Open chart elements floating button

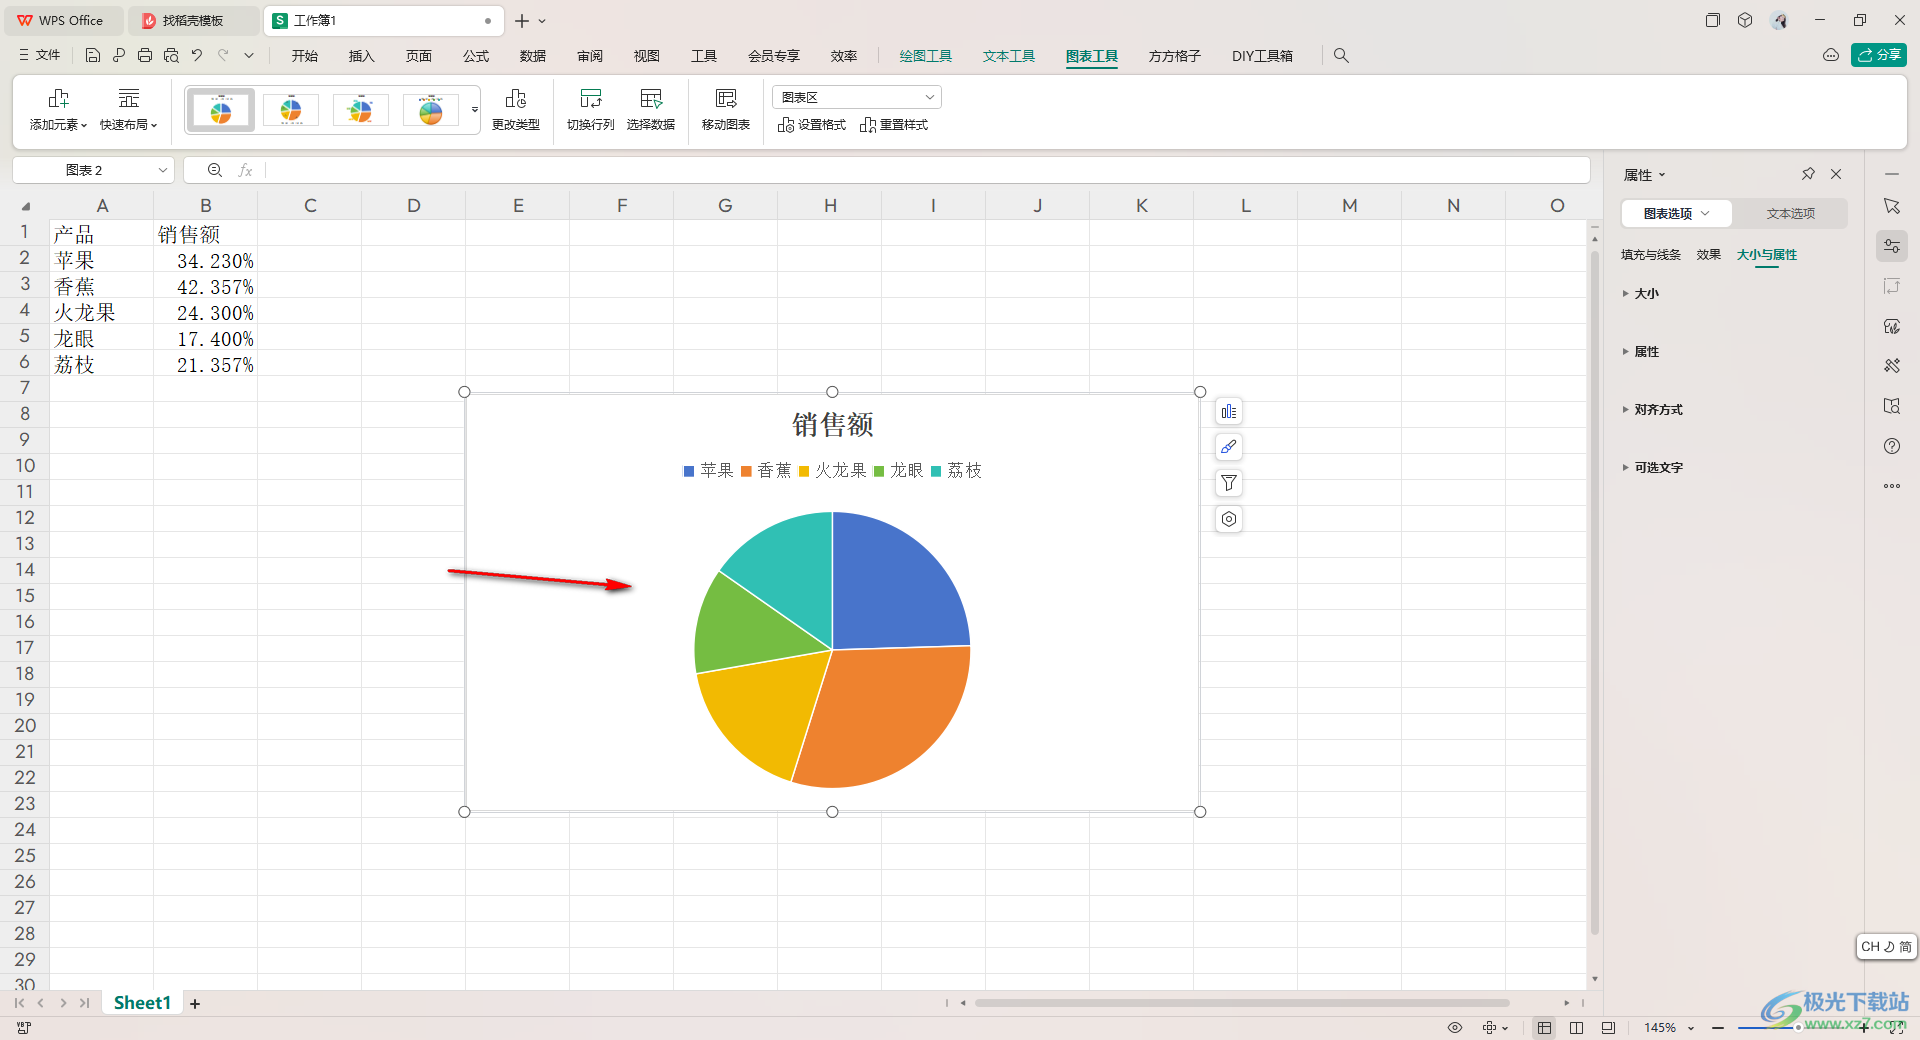coord(1229,412)
